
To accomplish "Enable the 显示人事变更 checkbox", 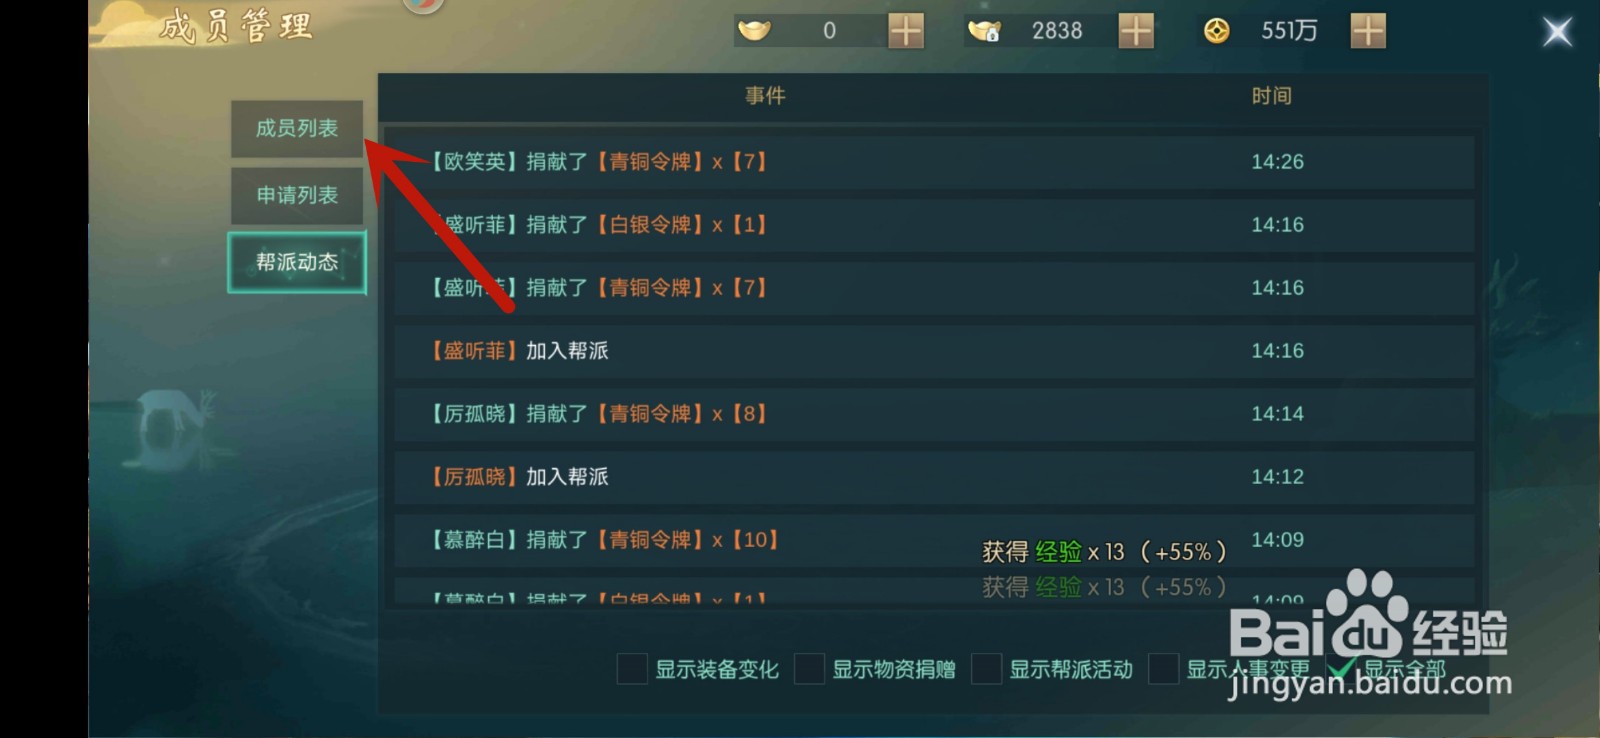I will click(1163, 669).
